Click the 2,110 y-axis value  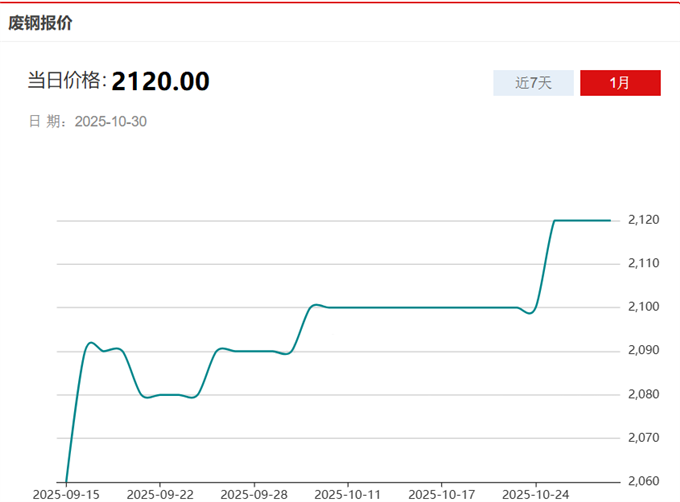pos(643,263)
